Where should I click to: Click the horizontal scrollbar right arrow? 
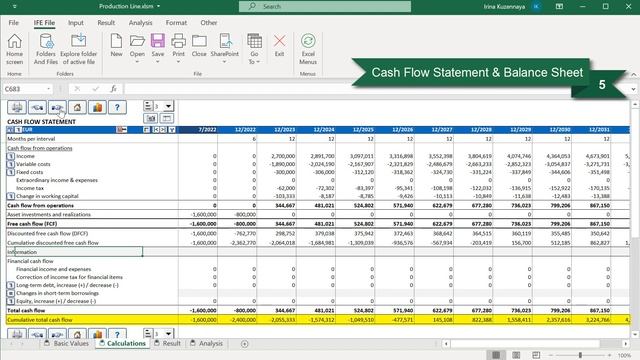(x=626, y=344)
